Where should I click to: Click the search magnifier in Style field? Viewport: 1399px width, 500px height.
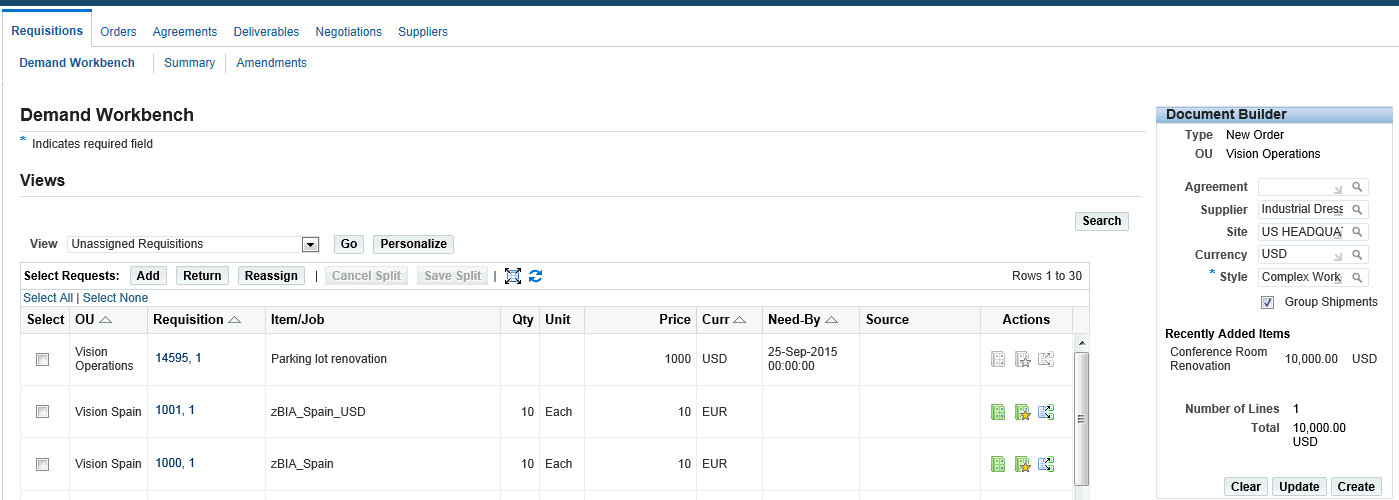click(x=1357, y=277)
